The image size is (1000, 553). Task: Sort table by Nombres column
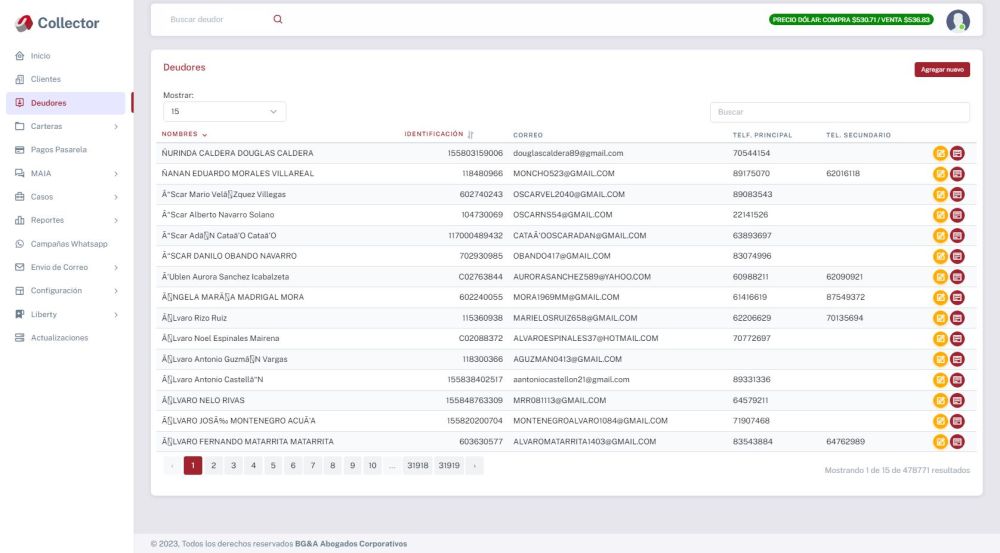(184, 134)
